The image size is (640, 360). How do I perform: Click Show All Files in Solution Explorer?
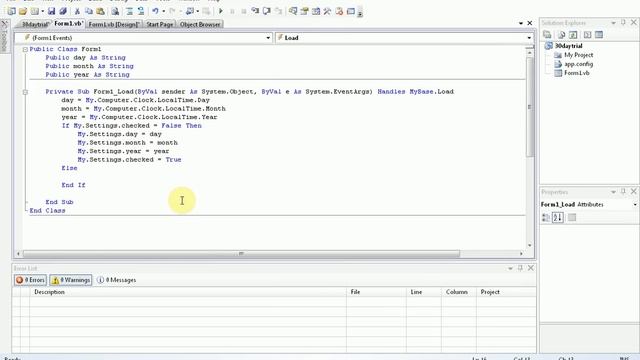[x=562, y=35]
